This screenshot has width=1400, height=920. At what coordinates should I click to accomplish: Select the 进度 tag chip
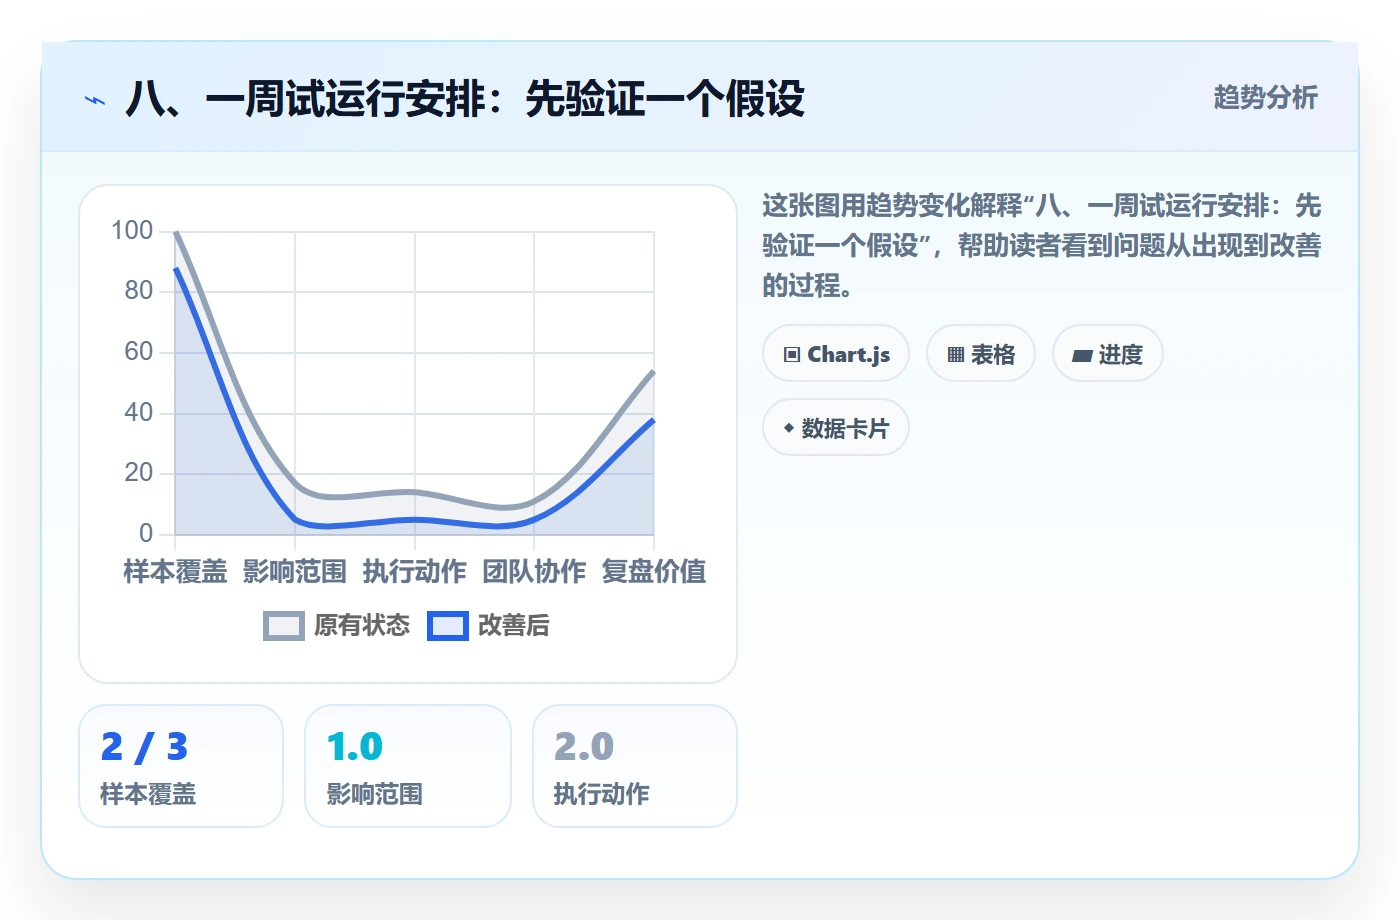(1108, 353)
